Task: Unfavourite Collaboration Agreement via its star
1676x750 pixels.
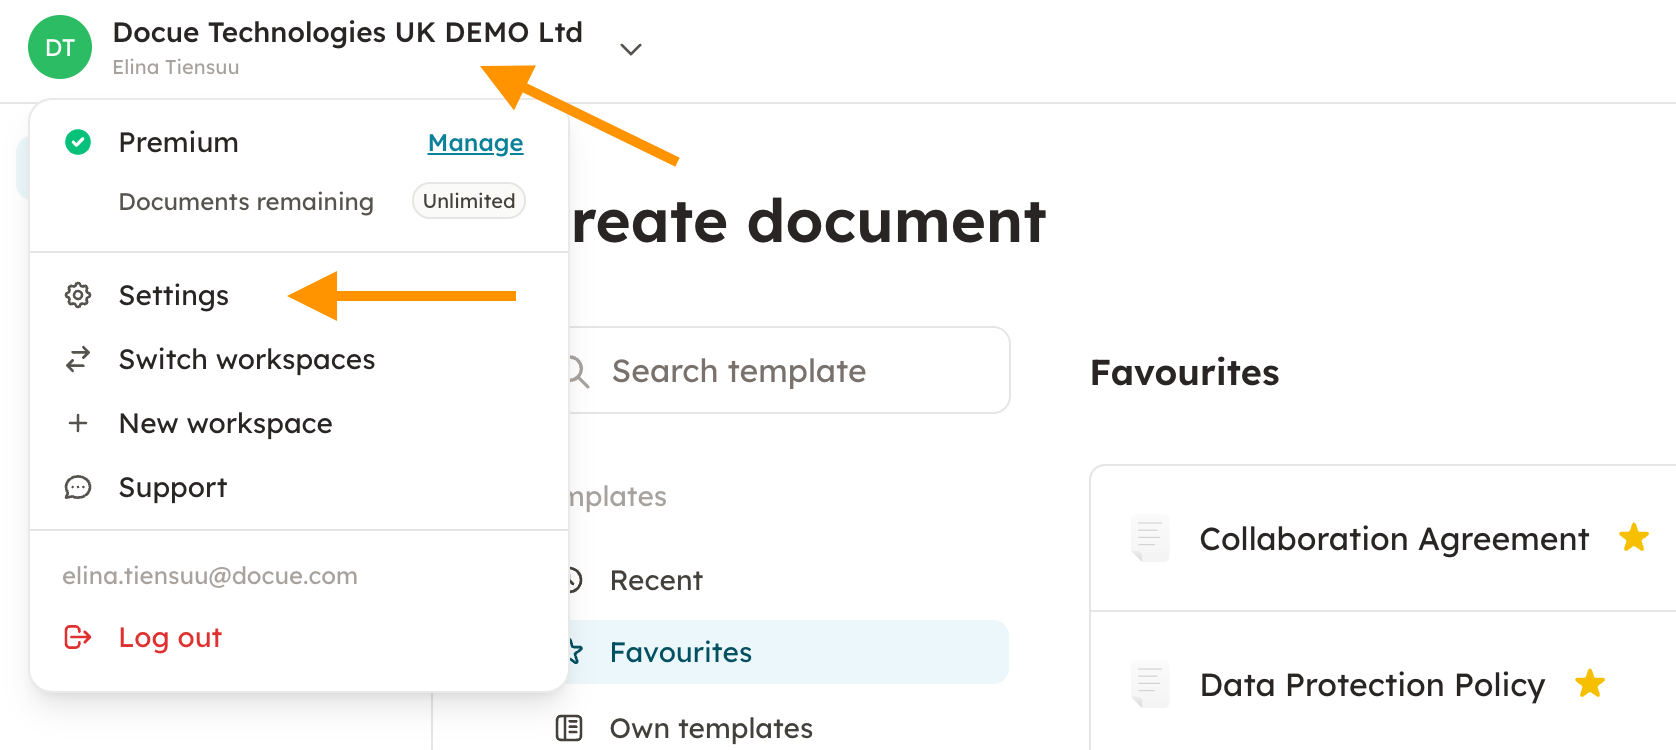Action: tap(1633, 538)
